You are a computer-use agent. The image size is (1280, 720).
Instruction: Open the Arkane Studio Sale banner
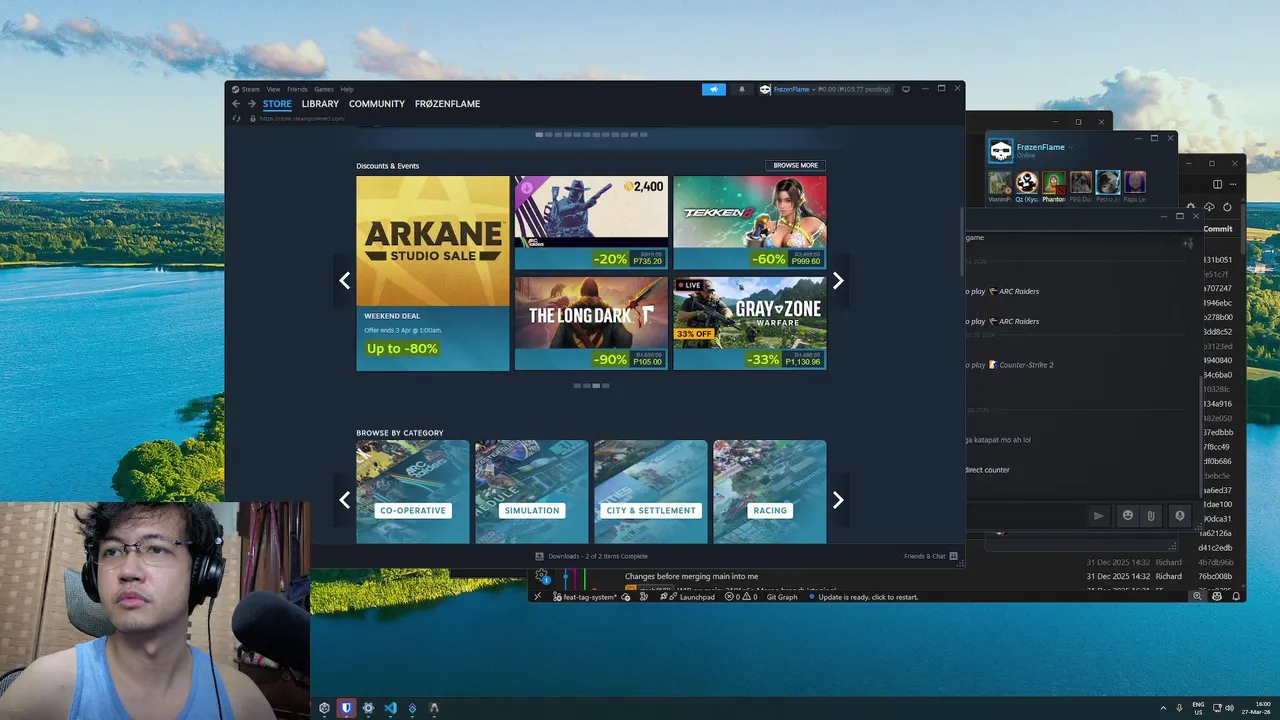coord(433,273)
